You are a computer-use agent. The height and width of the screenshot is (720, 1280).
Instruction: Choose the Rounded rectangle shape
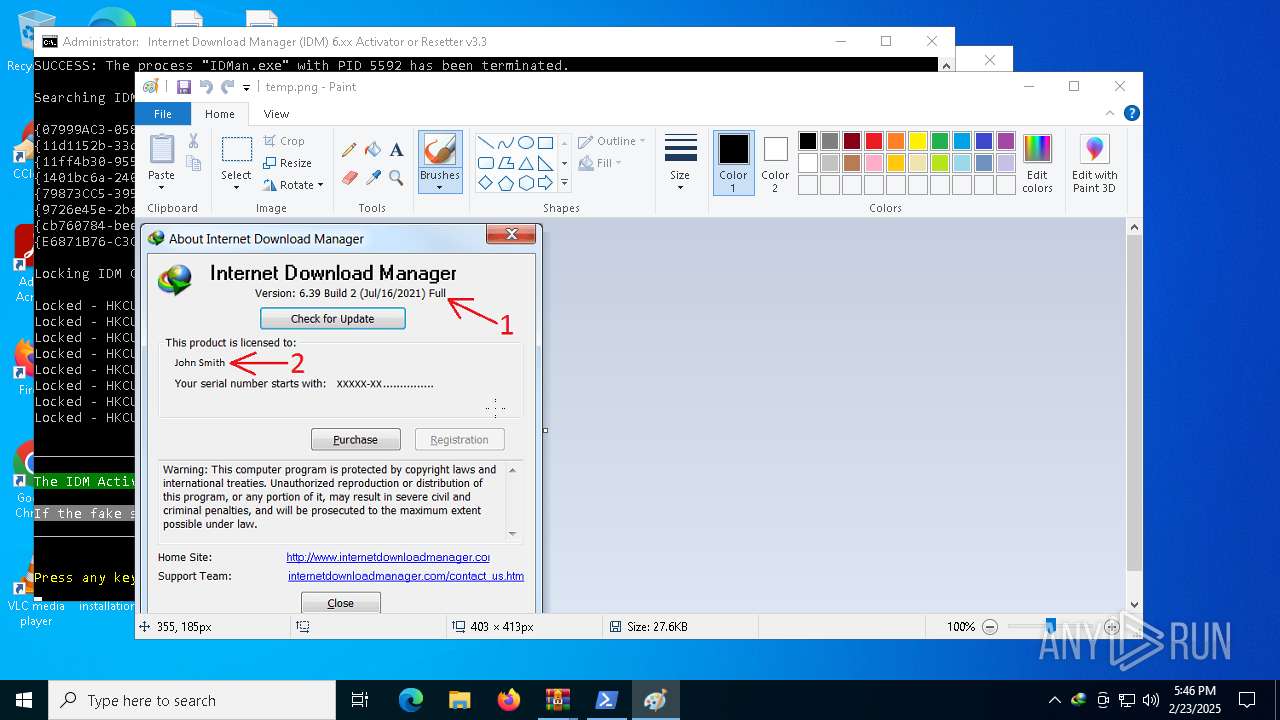pyautogui.click(x=485, y=163)
